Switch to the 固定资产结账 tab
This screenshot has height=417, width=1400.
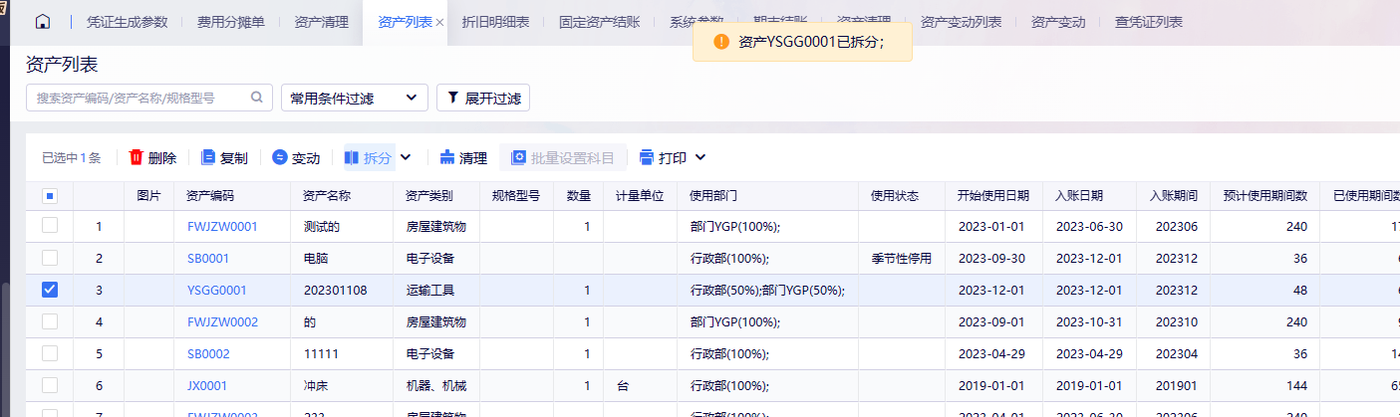point(599,21)
